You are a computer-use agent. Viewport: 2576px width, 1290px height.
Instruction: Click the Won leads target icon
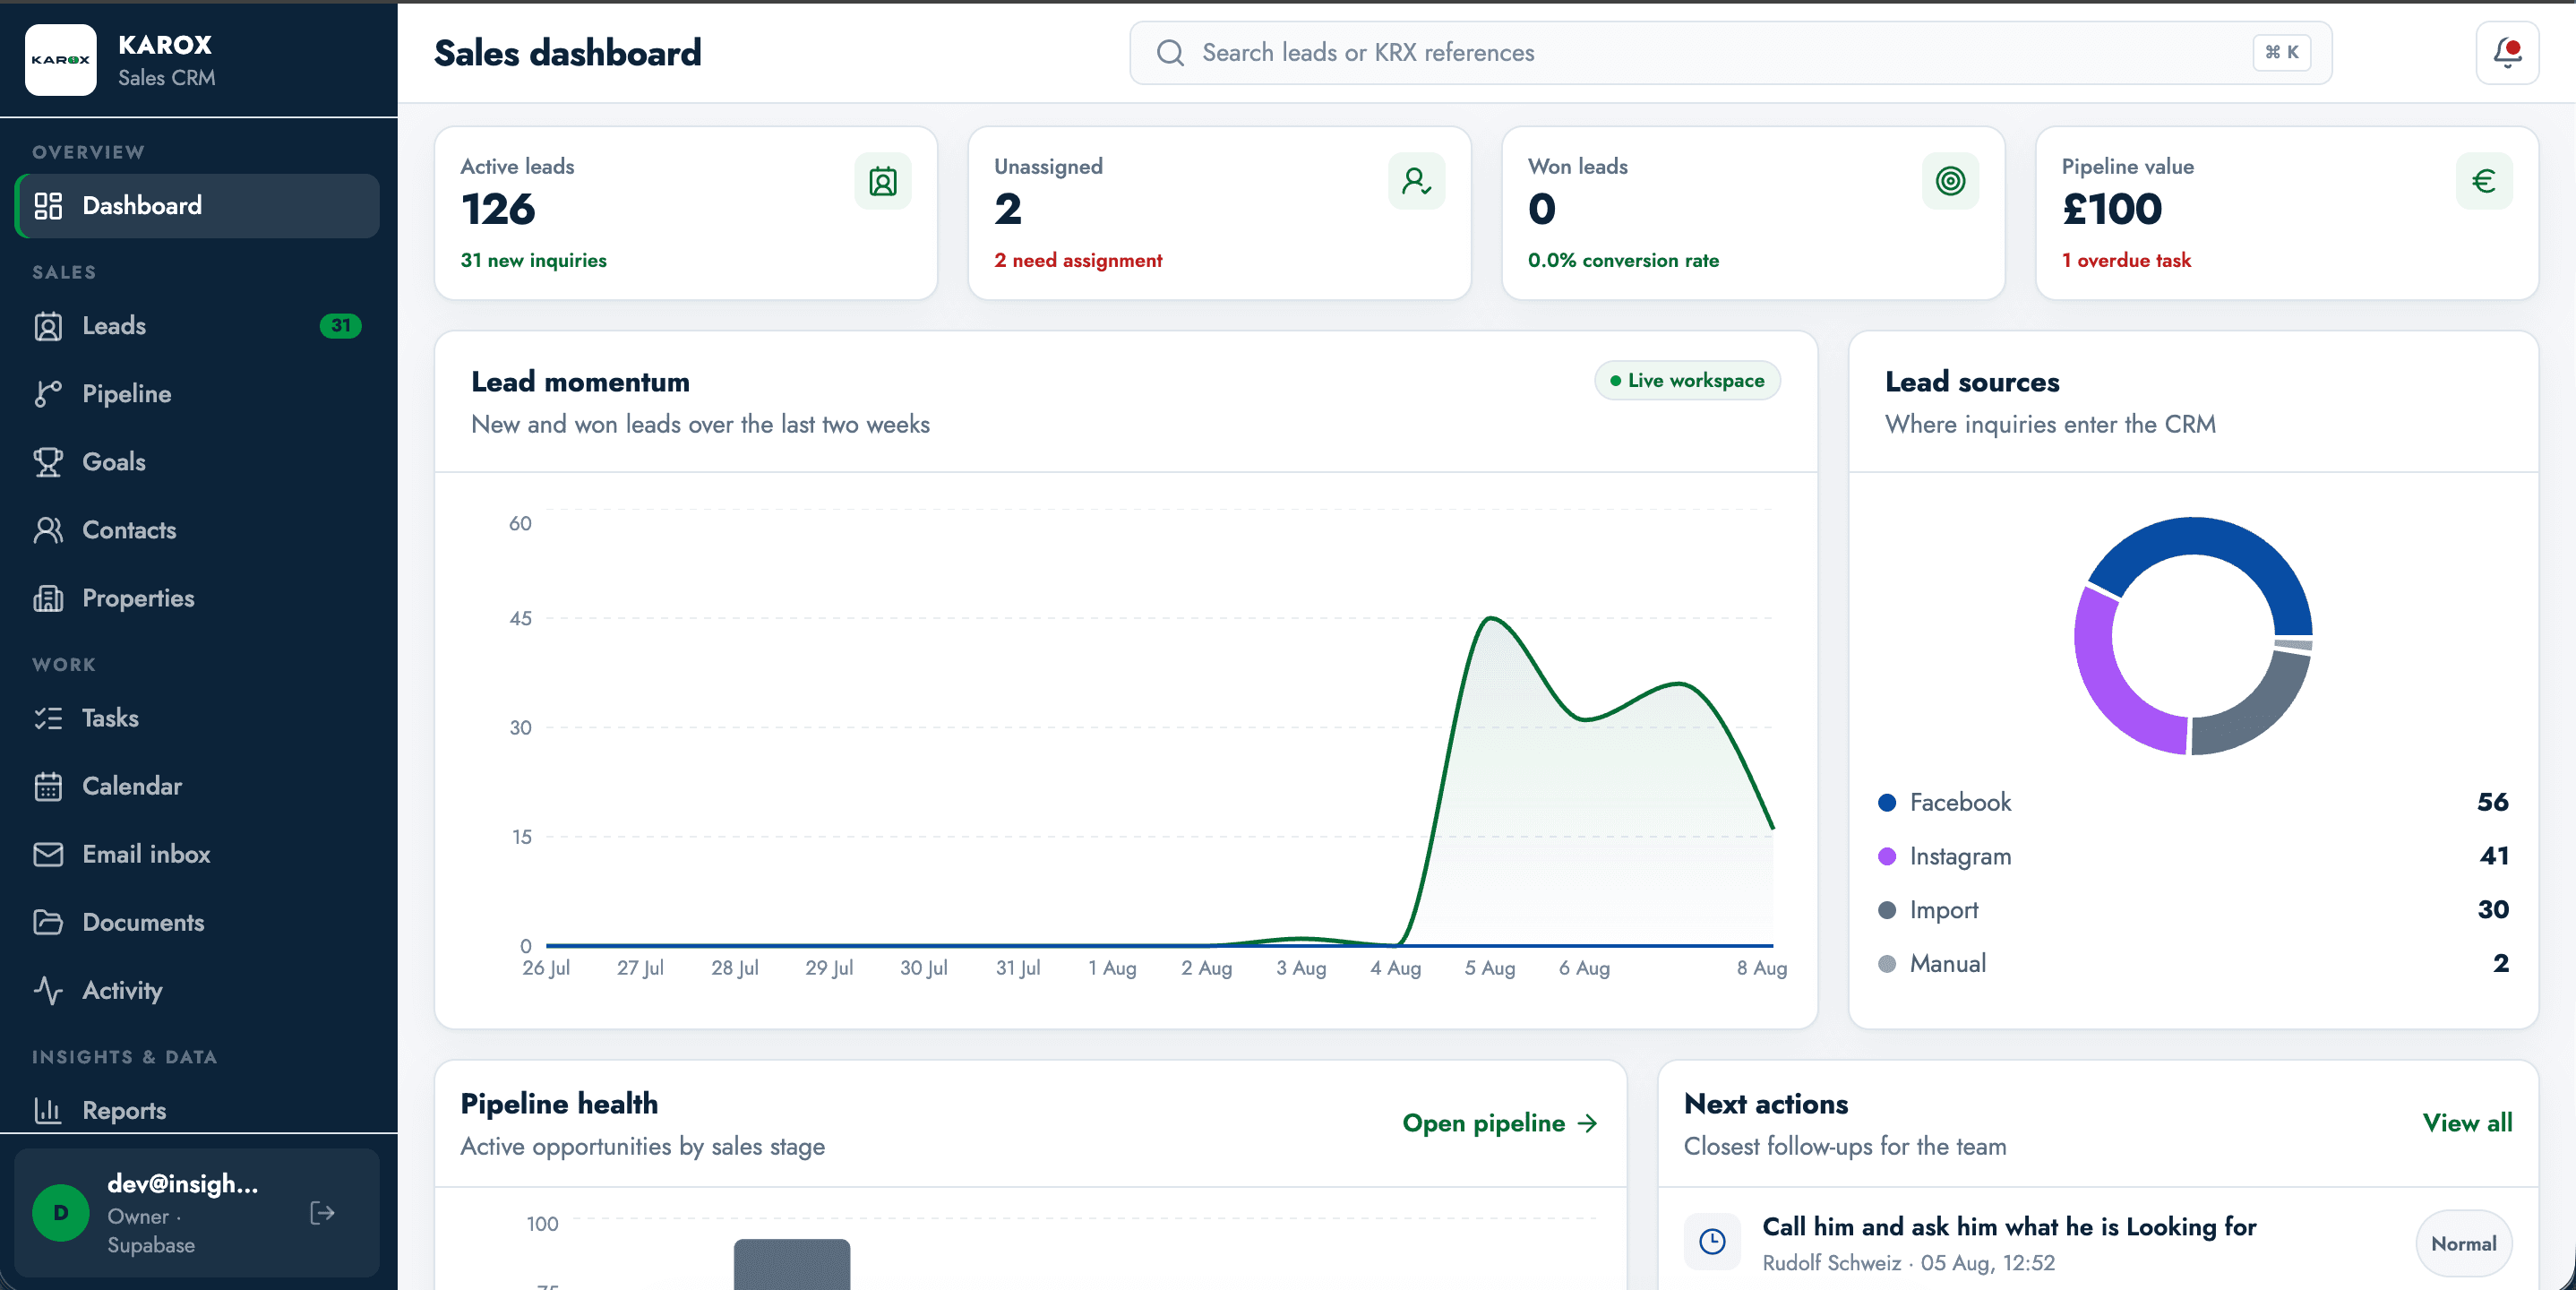coord(1950,181)
